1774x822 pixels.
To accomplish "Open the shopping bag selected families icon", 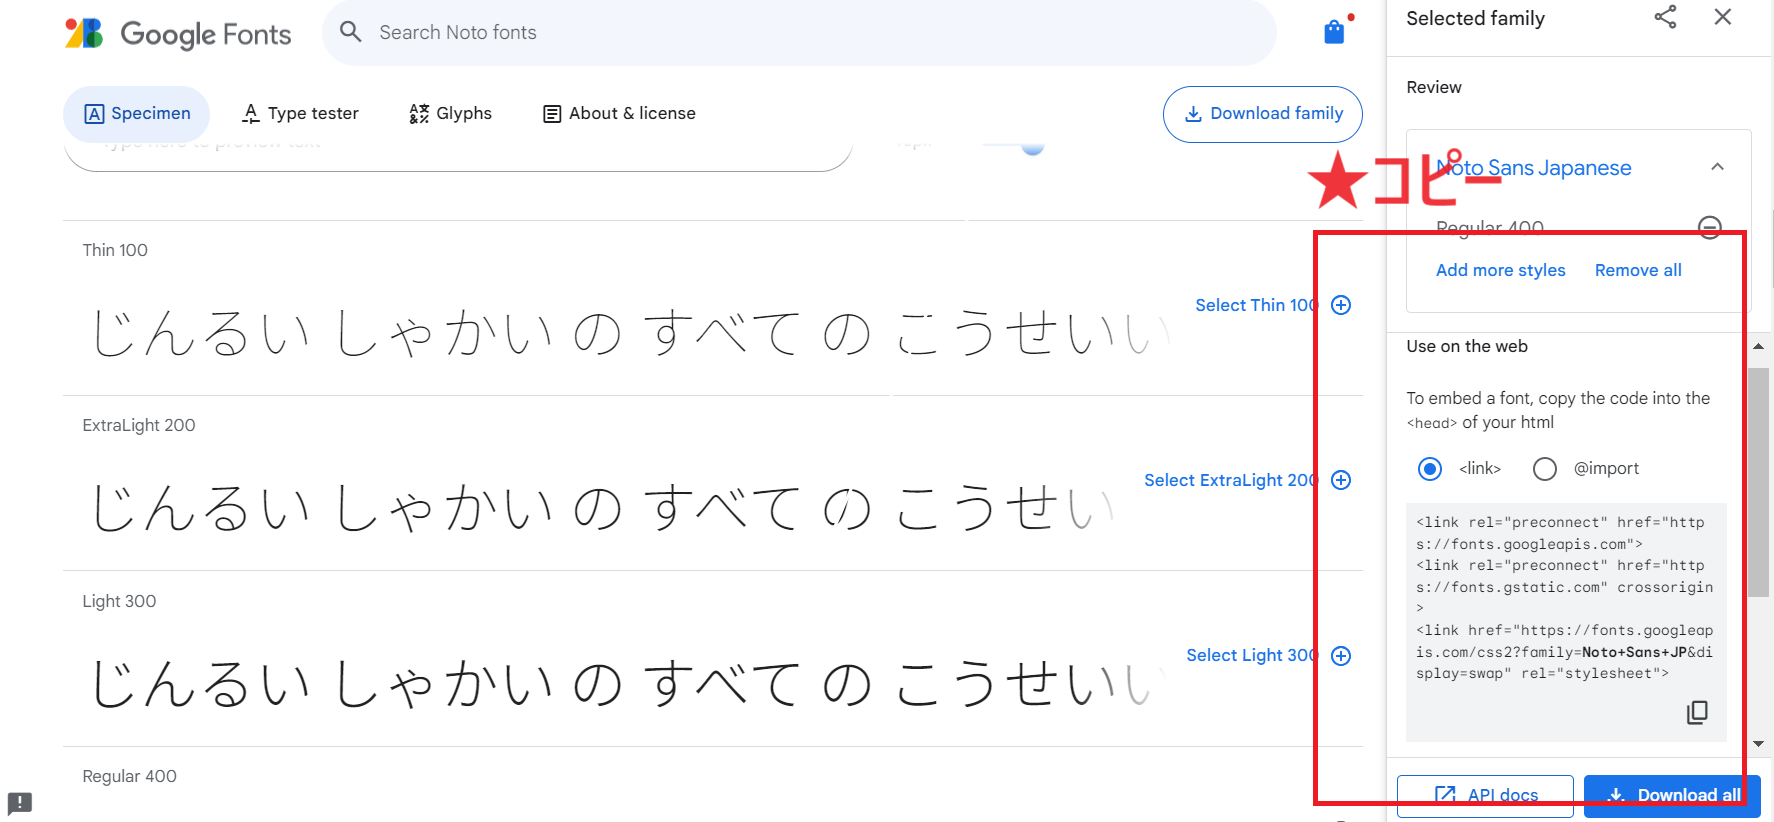I will click(1334, 32).
